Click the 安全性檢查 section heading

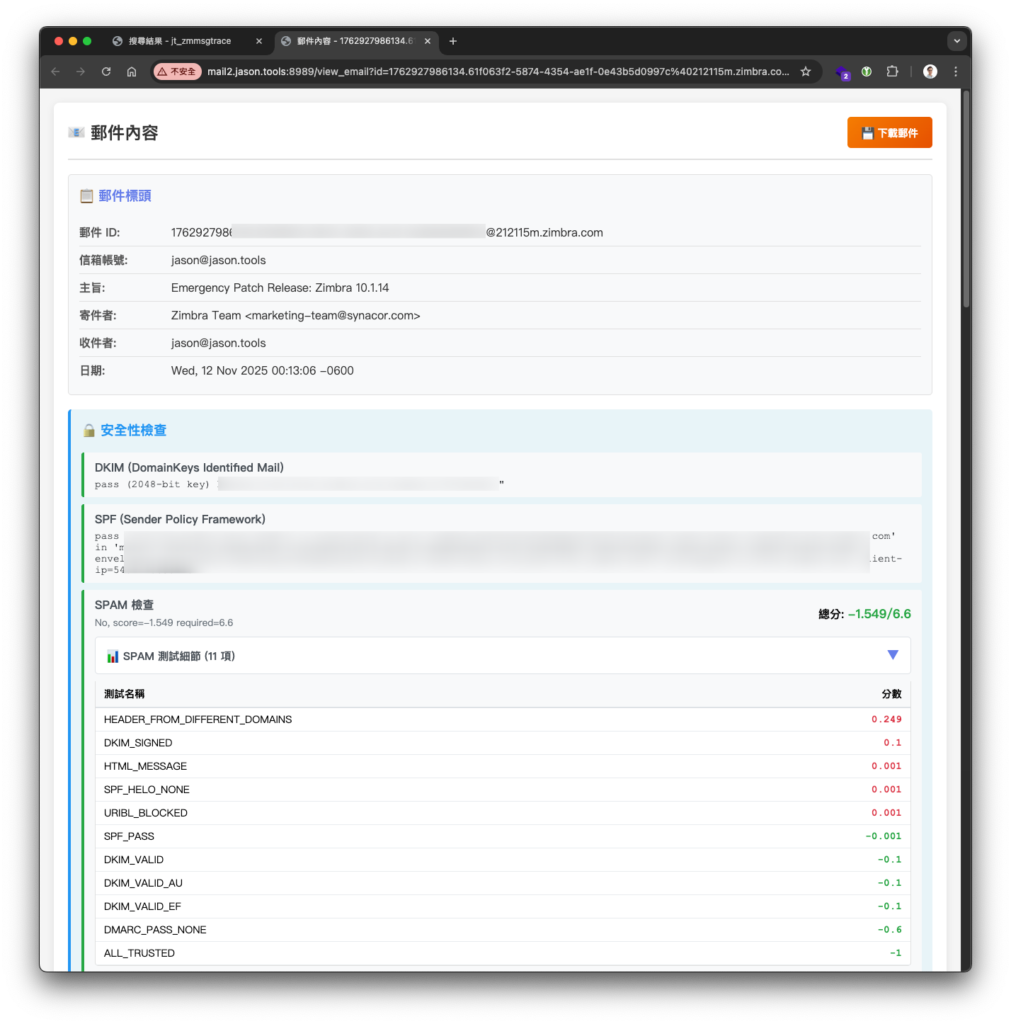[x=133, y=430]
